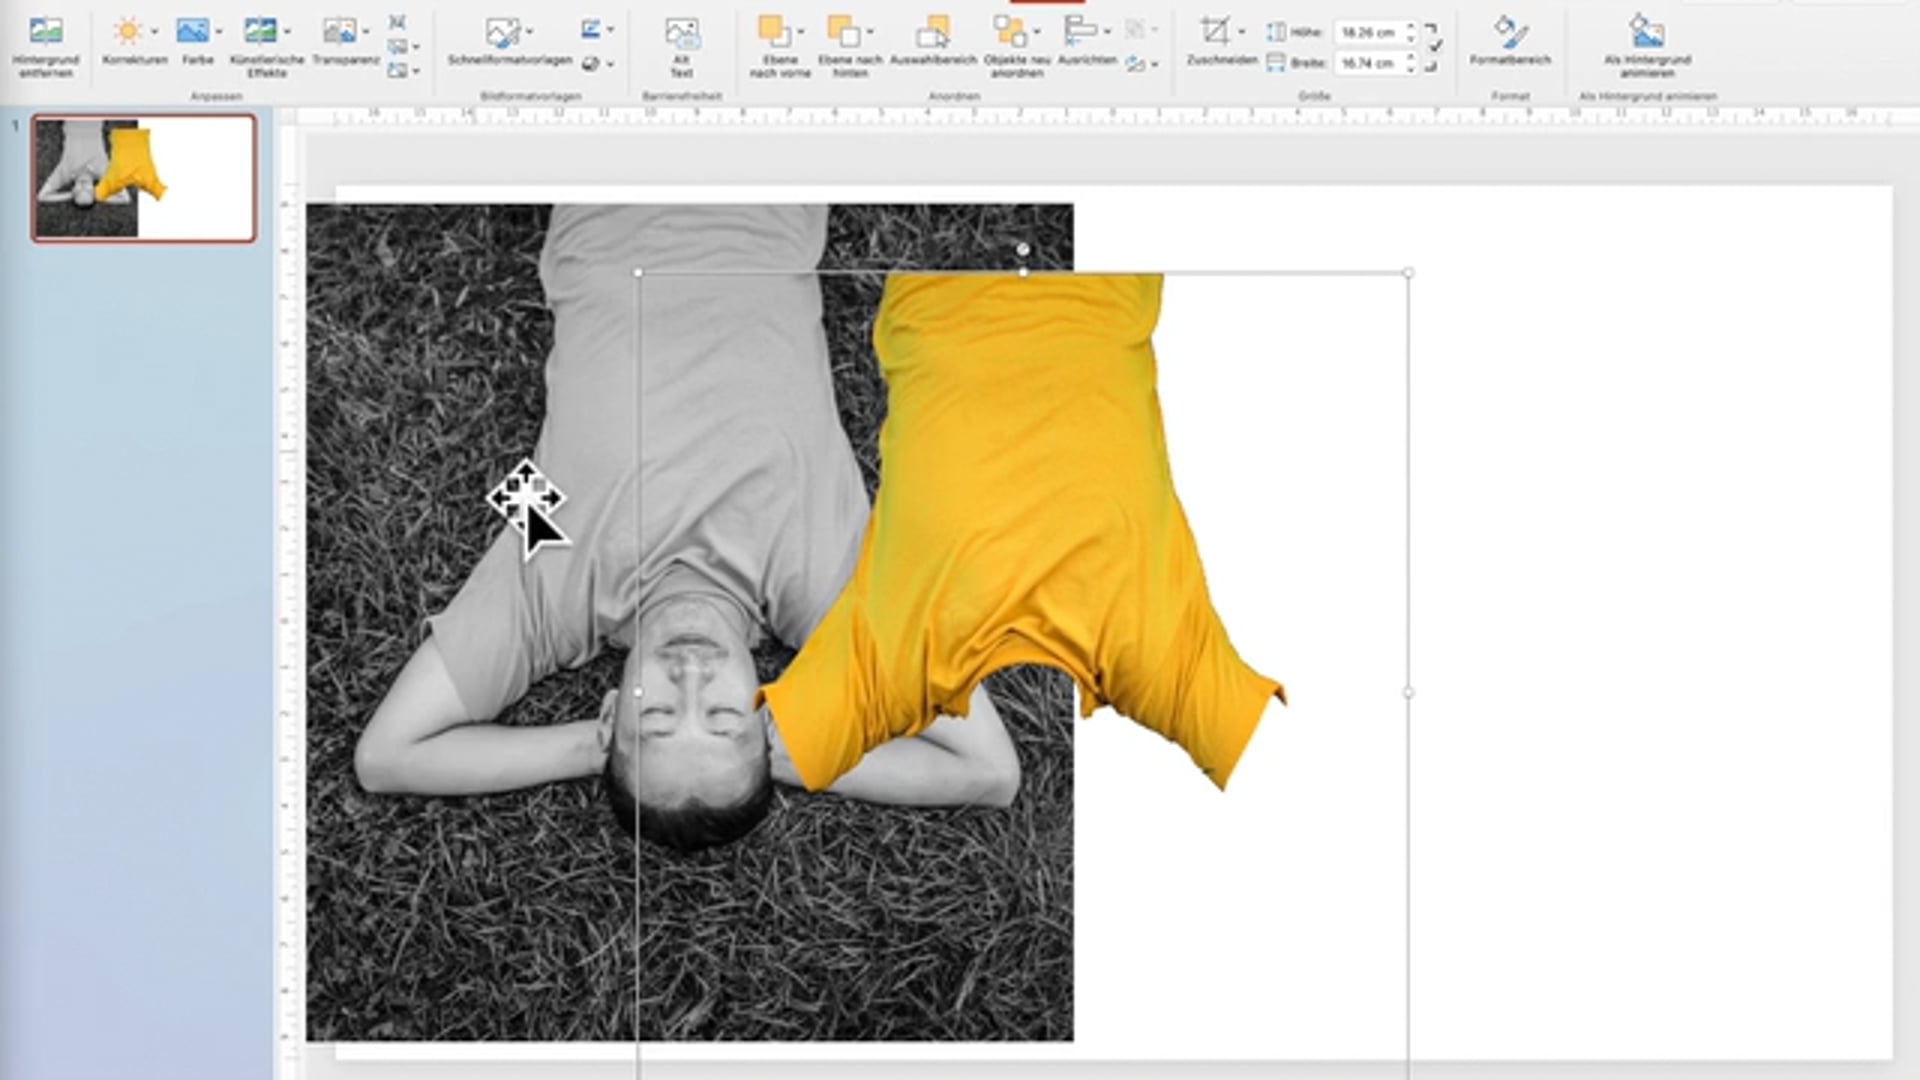Expand the Ebene nach vorne dropdown arrow

coord(801,32)
